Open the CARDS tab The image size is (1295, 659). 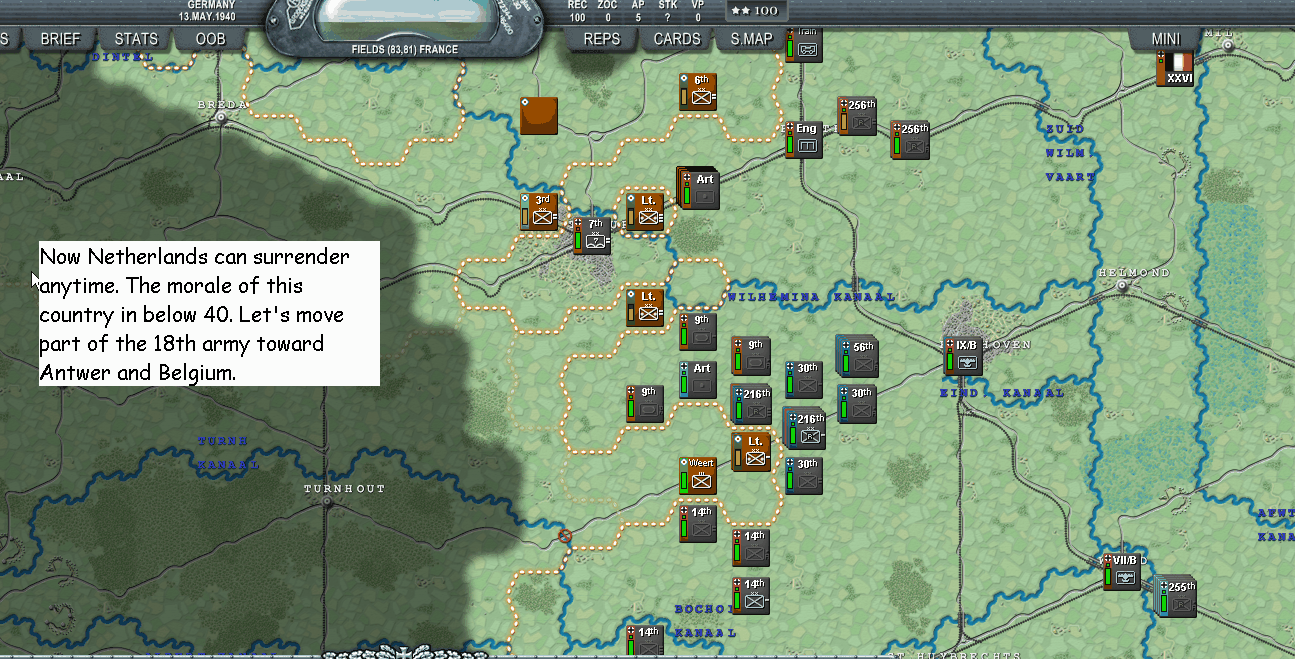(x=677, y=39)
